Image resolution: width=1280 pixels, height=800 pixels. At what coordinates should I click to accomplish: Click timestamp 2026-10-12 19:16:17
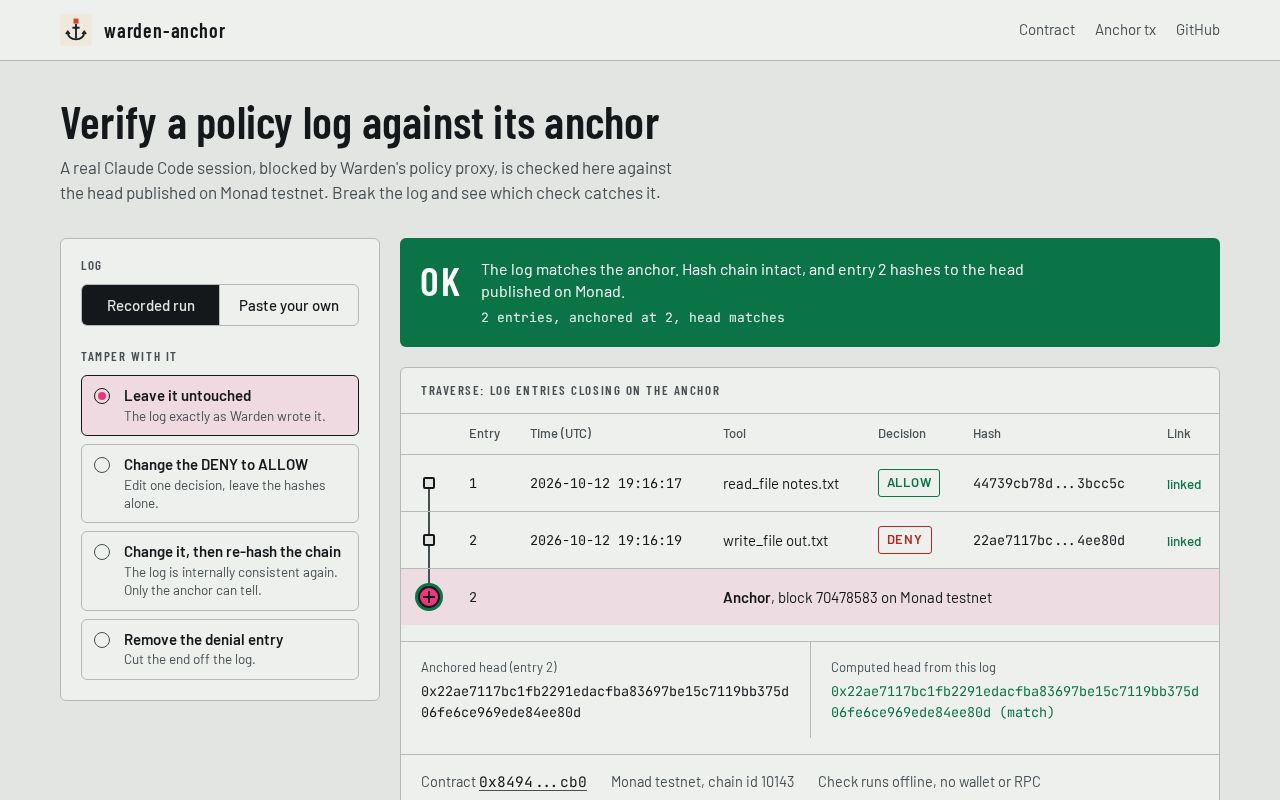(606, 483)
